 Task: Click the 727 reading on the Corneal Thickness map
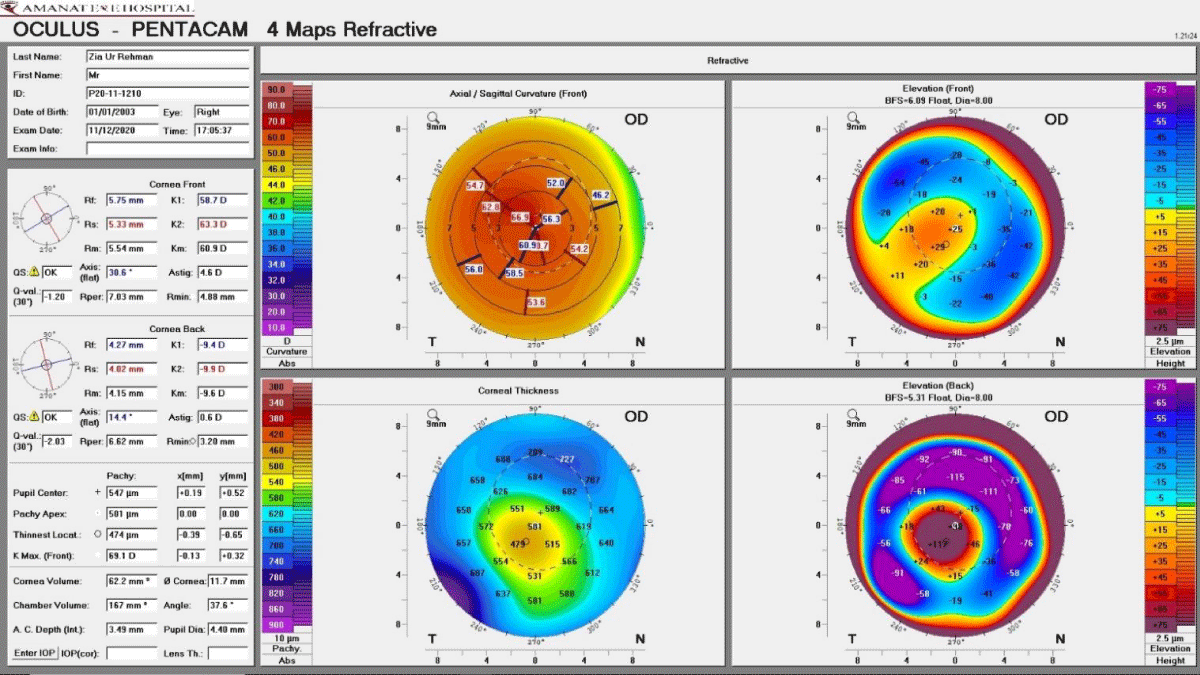[567, 459]
